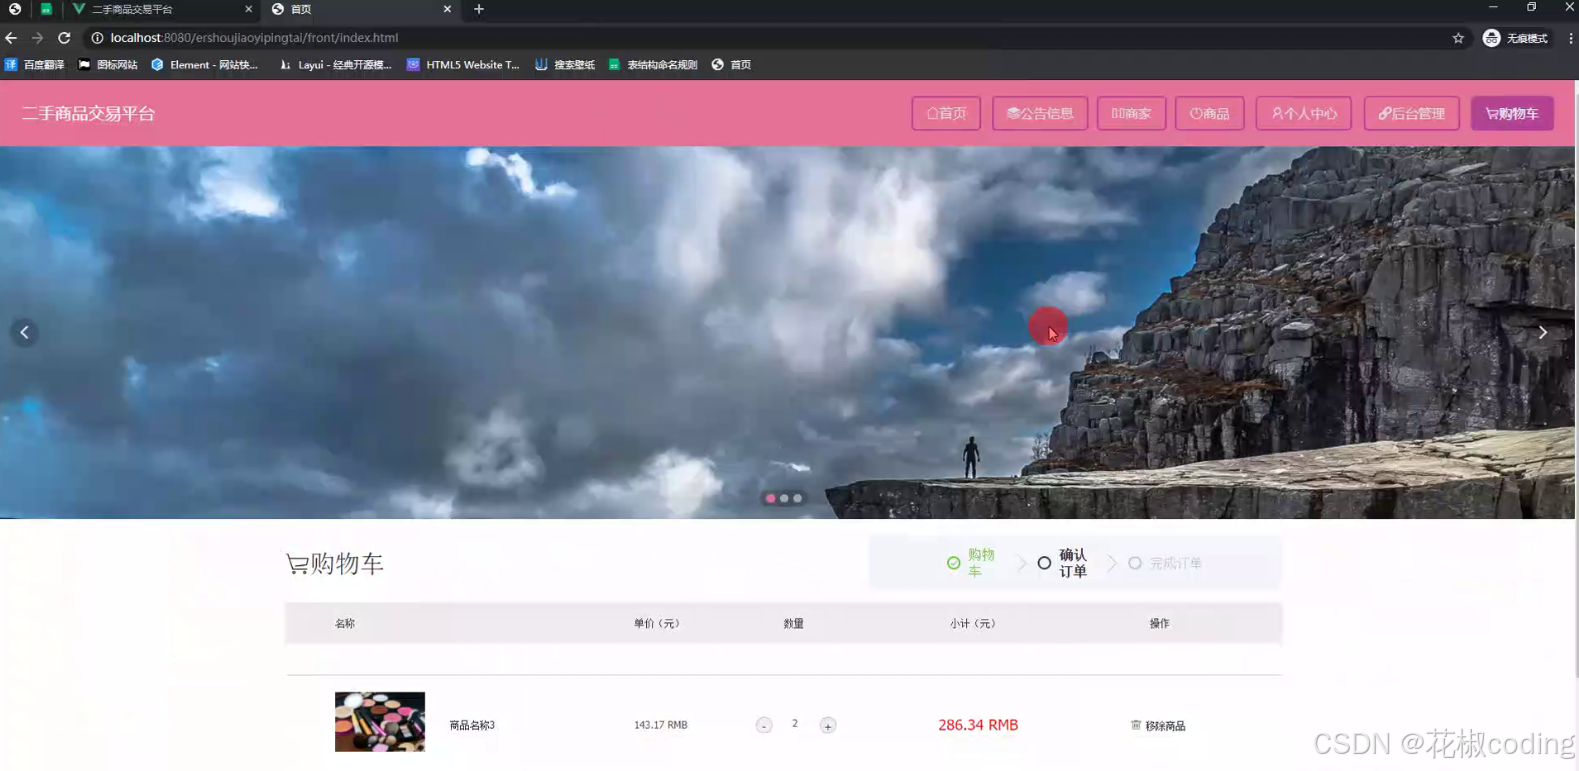This screenshot has height=771, width=1579.
Task: Open the 百度翻译 bookmark
Action: [x=35, y=64]
